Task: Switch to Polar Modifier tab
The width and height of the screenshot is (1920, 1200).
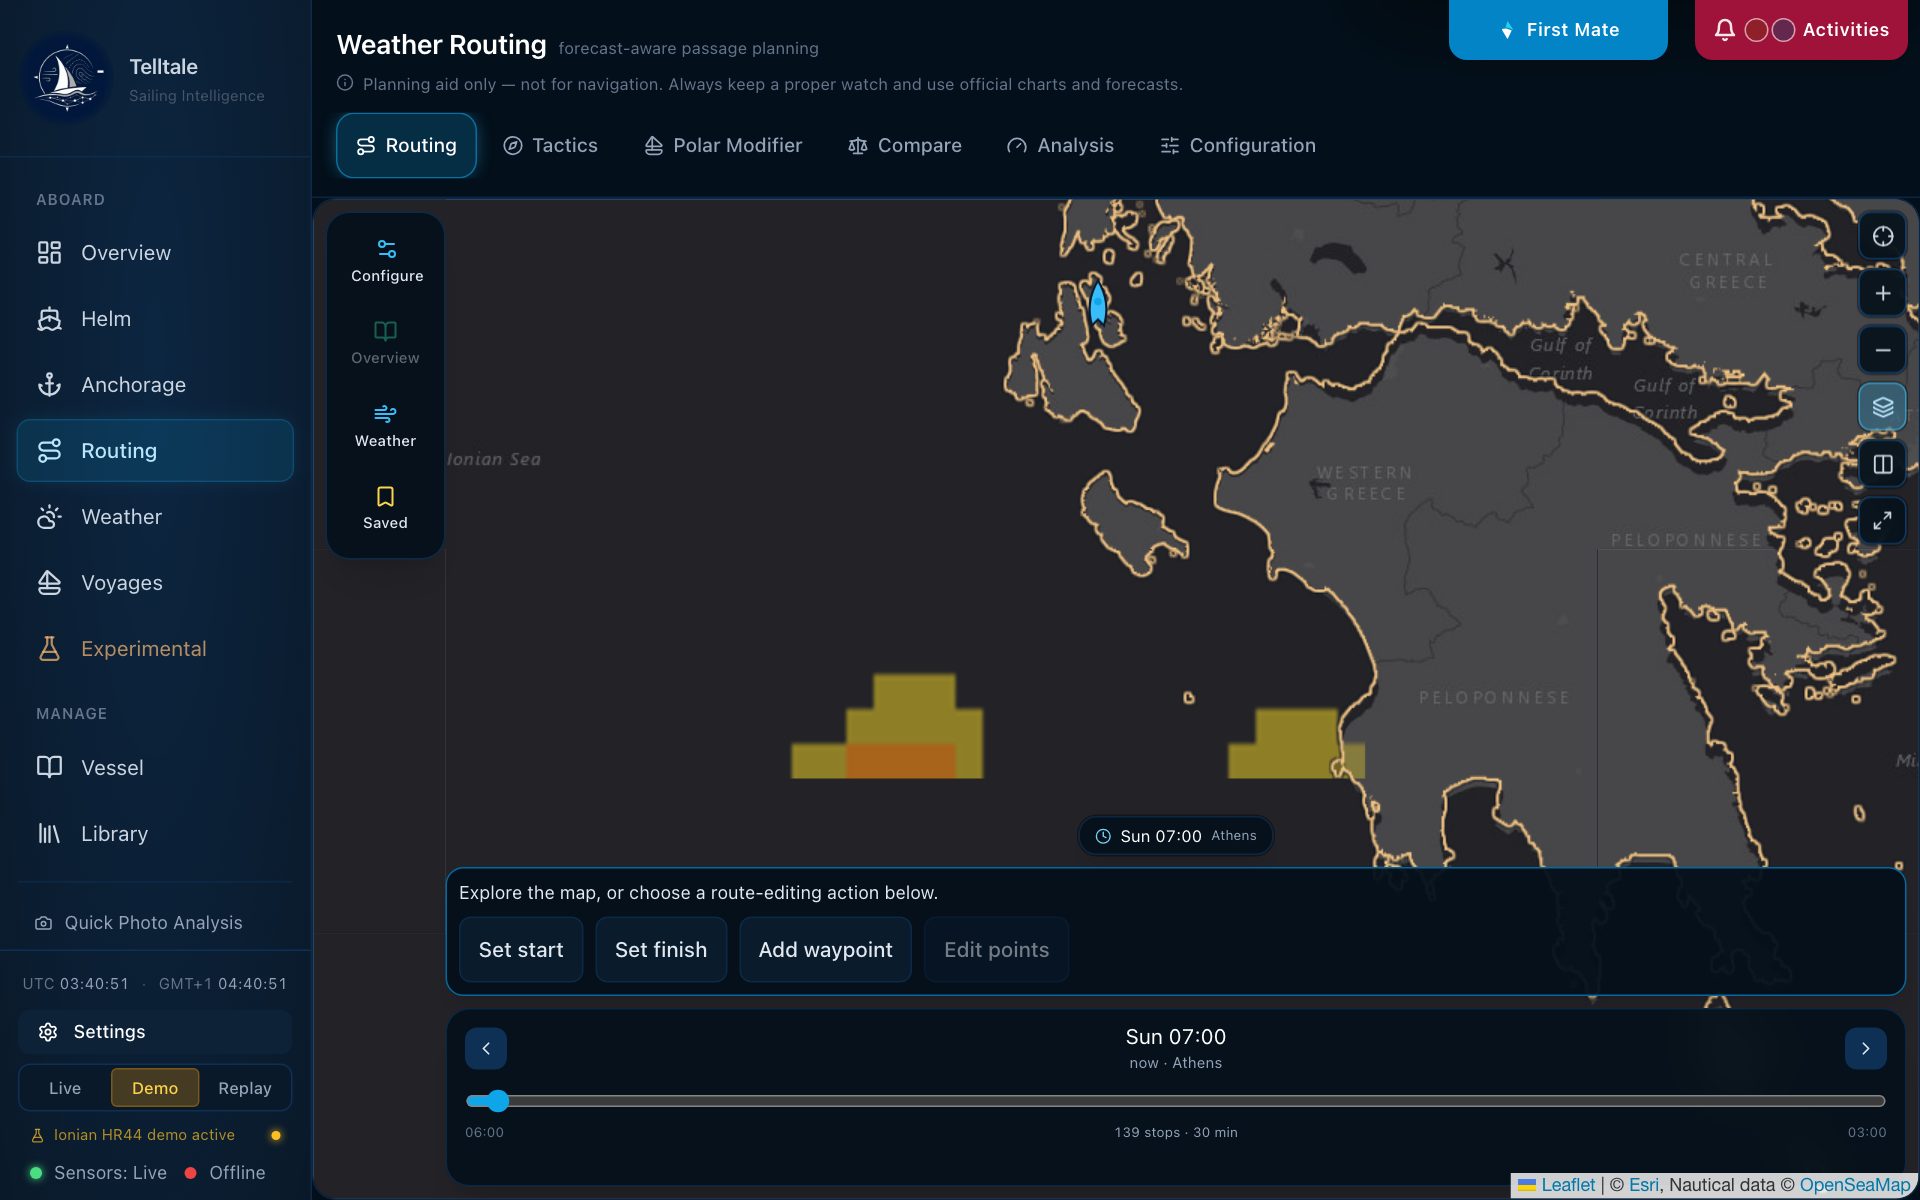Action: pyautogui.click(x=723, y=146)
